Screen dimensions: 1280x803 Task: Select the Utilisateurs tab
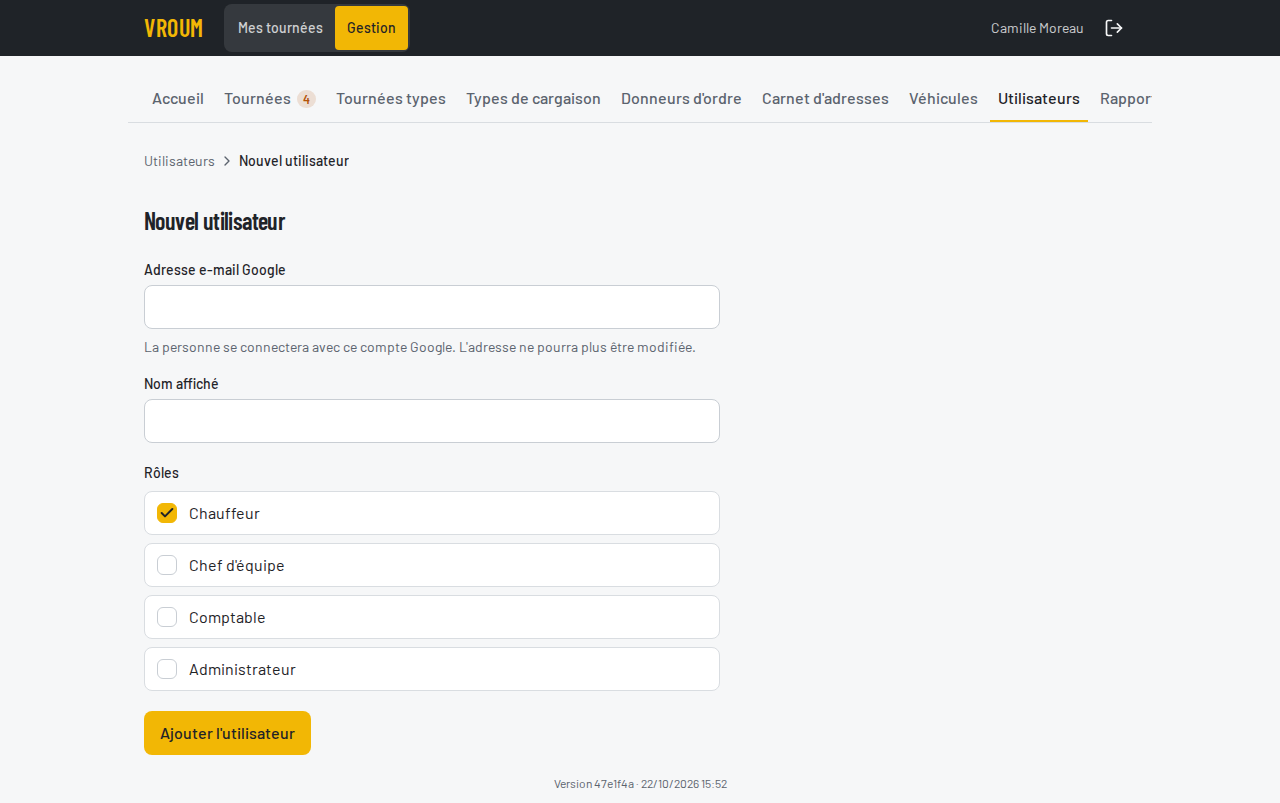(1039, 99)
